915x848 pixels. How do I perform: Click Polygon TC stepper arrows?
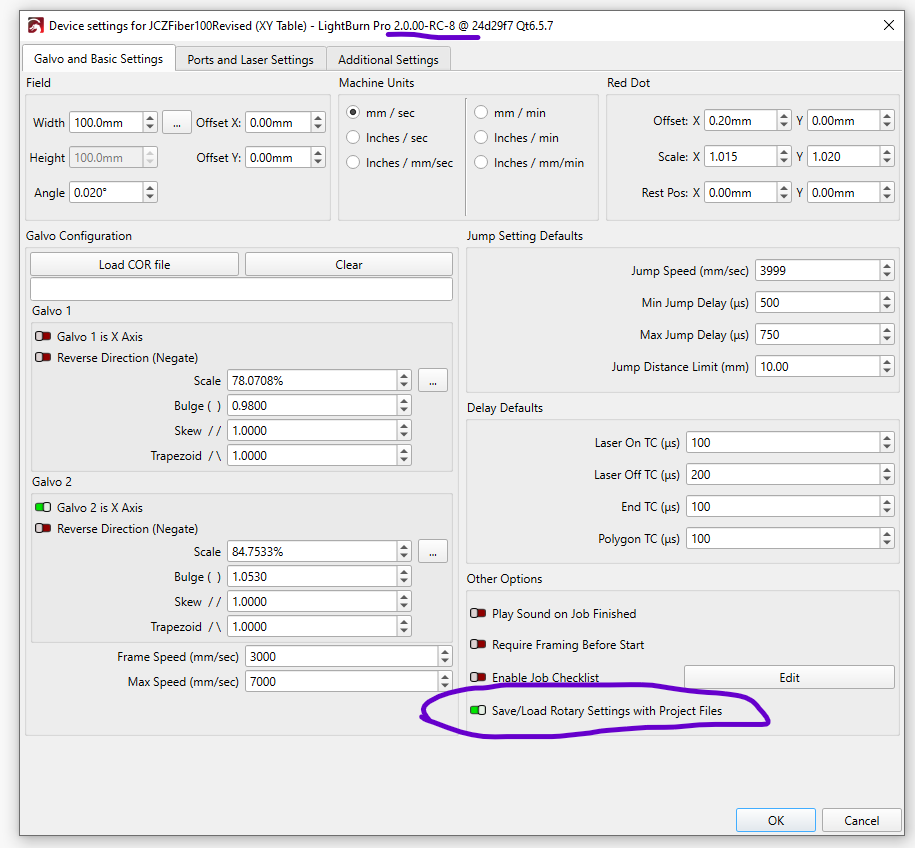887,539
